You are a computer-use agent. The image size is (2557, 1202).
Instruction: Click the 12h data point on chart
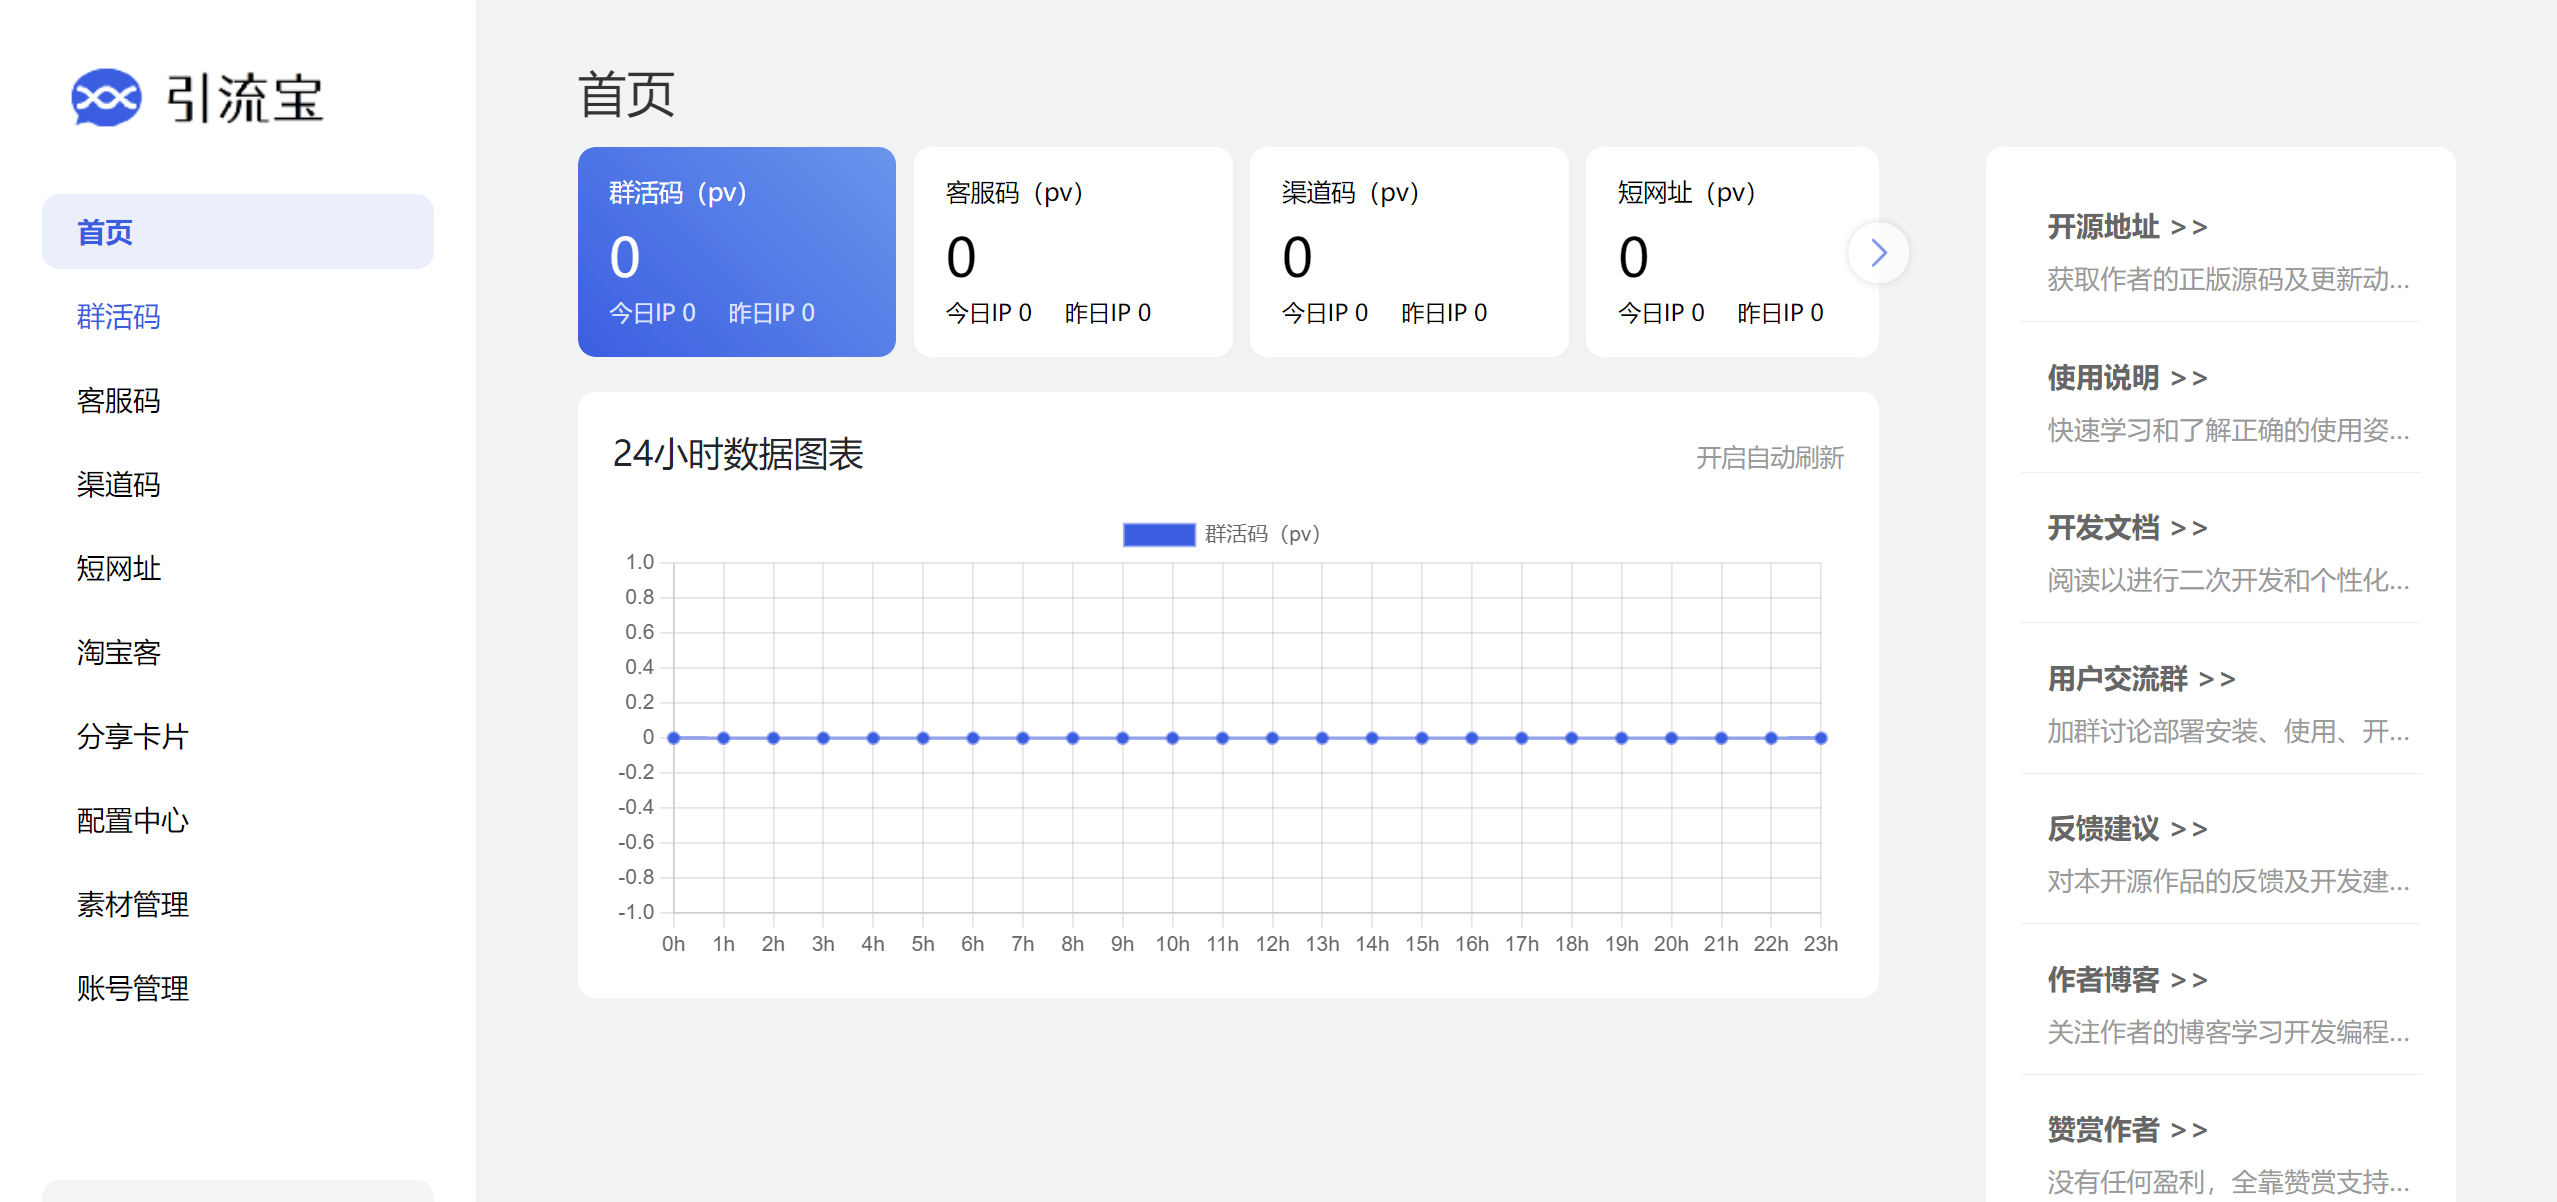point(1272,738)
